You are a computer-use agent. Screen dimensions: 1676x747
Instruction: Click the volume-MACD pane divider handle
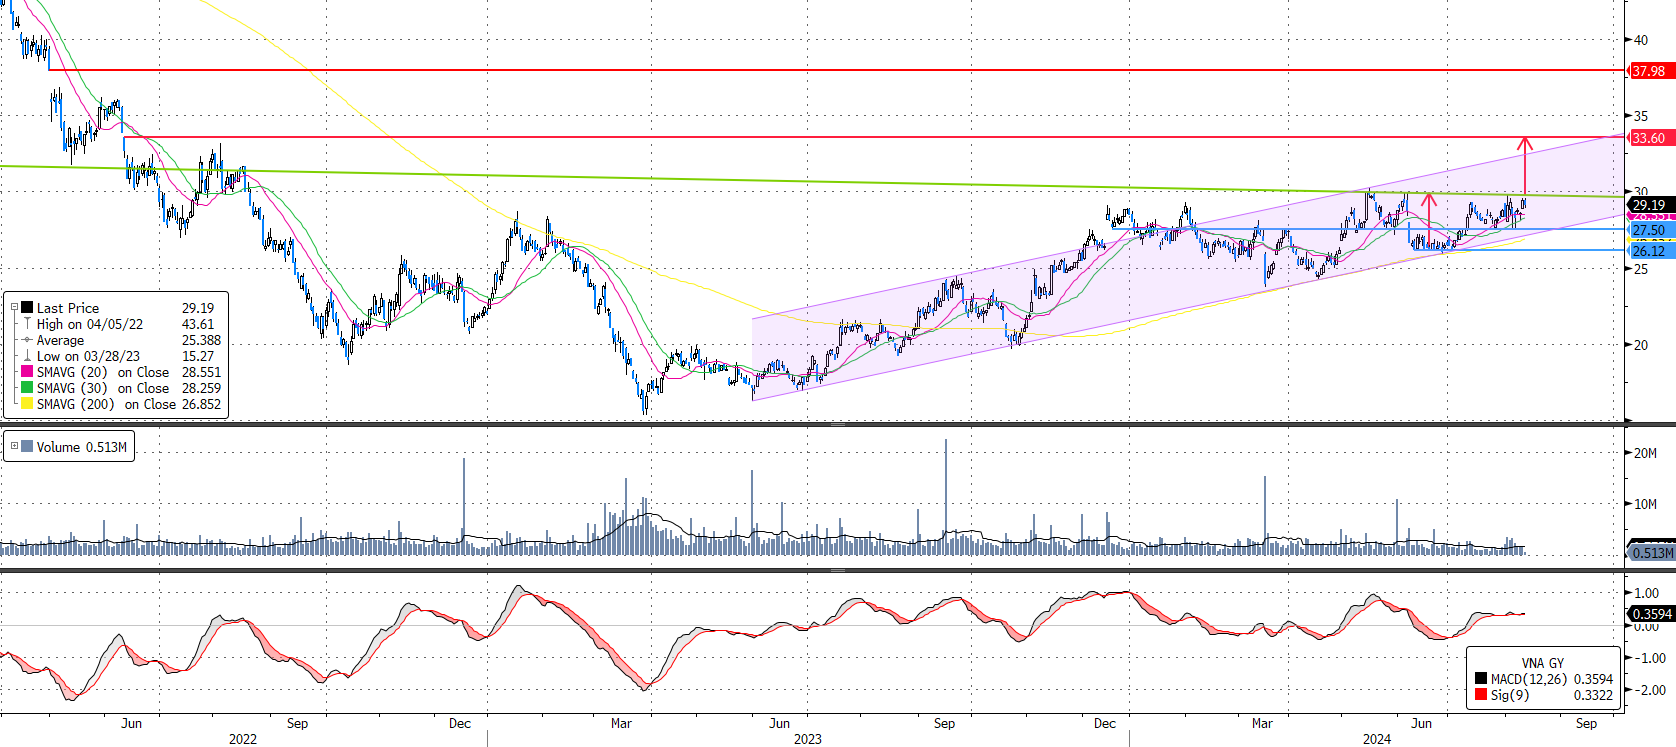(x=838, y=570)
